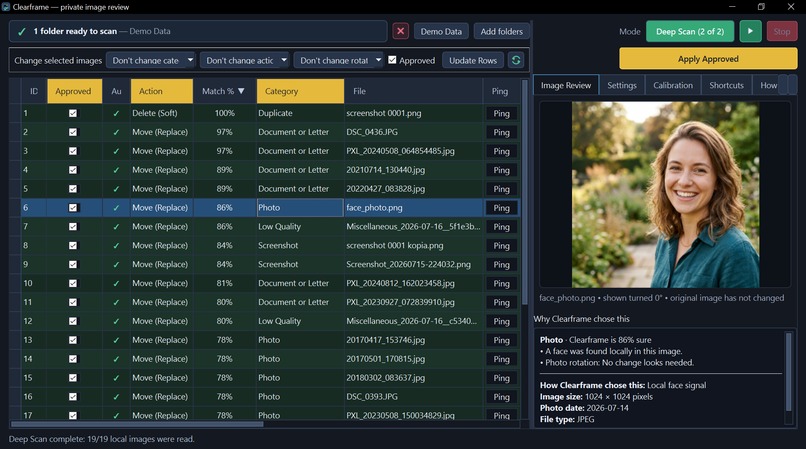Click the refresh rows icon

[x=516, y=60]
